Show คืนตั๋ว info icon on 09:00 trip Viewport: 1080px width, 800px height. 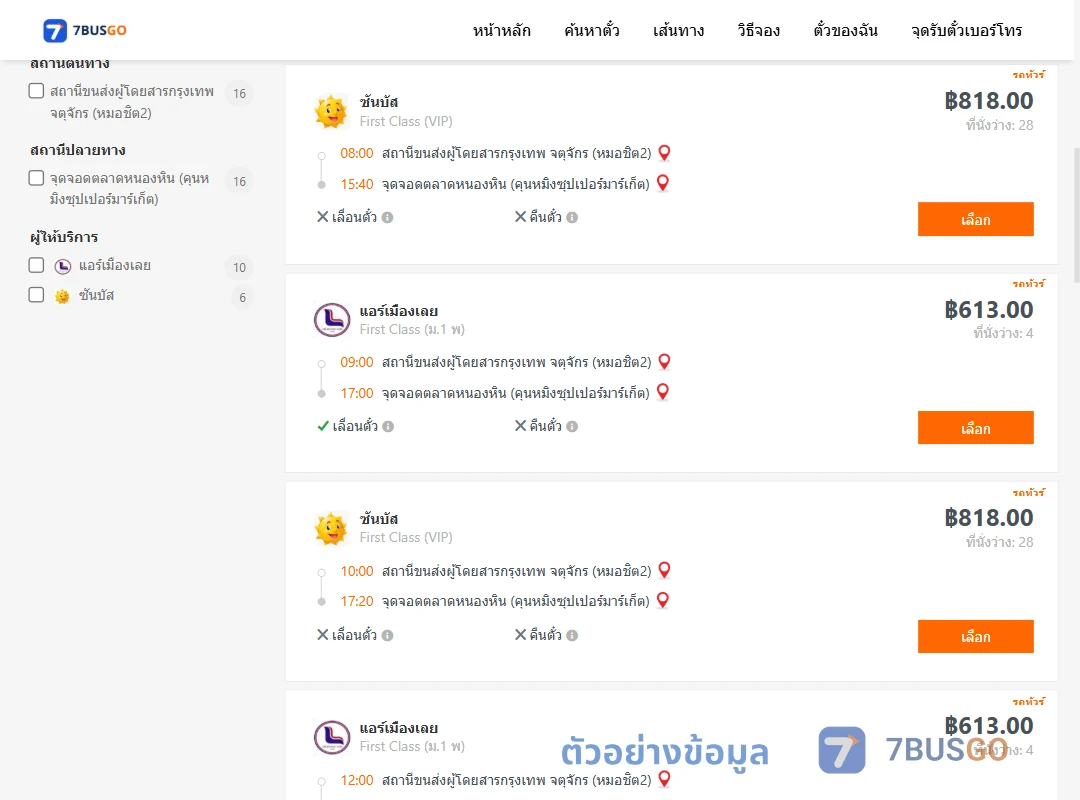(572, 427)
